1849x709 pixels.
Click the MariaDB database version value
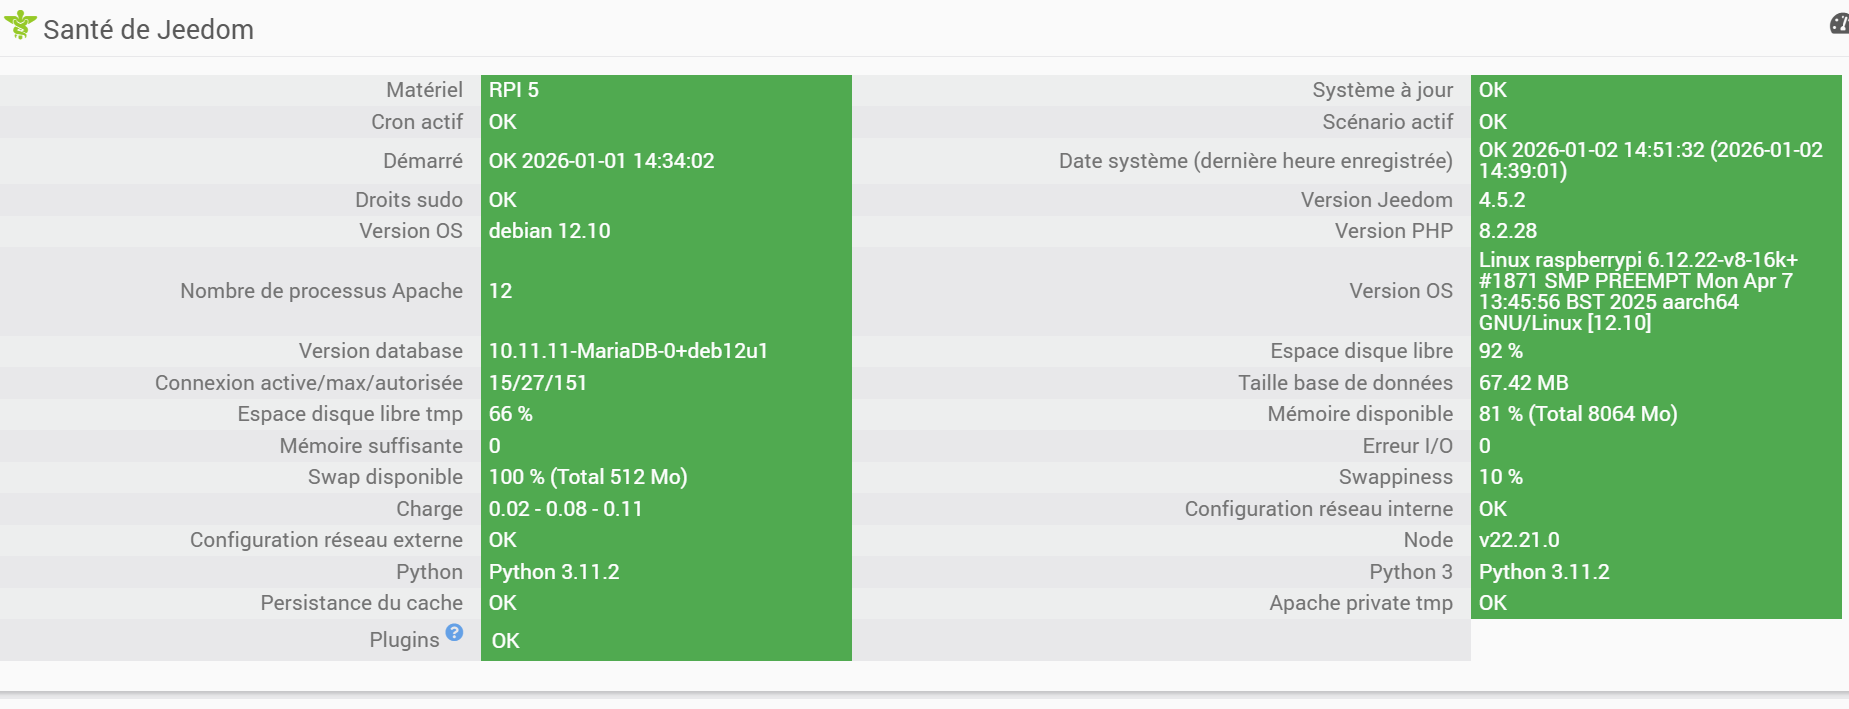point(628,351)
